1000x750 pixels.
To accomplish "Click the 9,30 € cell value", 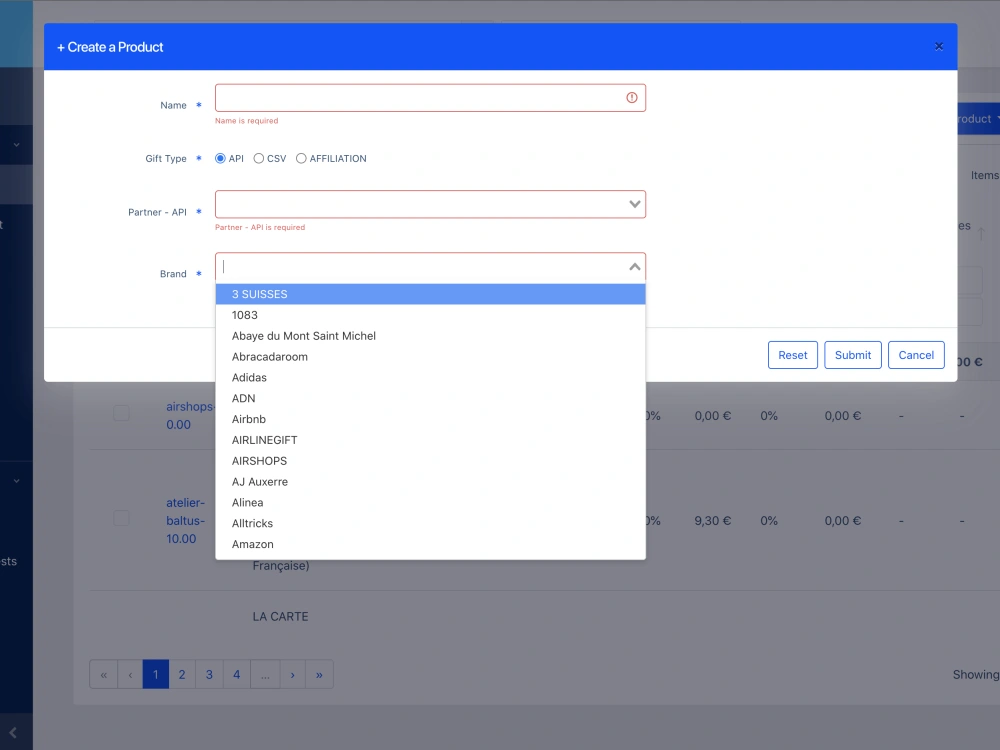I will [x=712, y=520].
